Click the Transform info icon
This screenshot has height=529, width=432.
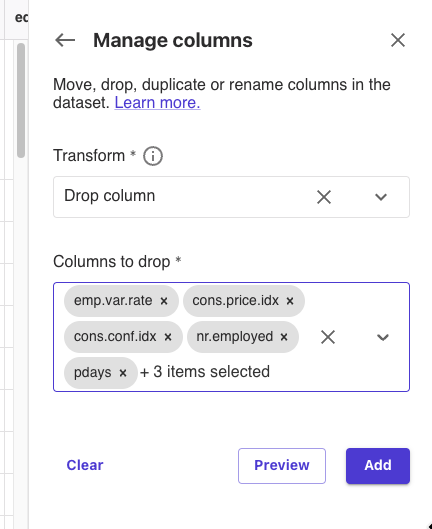[x=153, y=156]
